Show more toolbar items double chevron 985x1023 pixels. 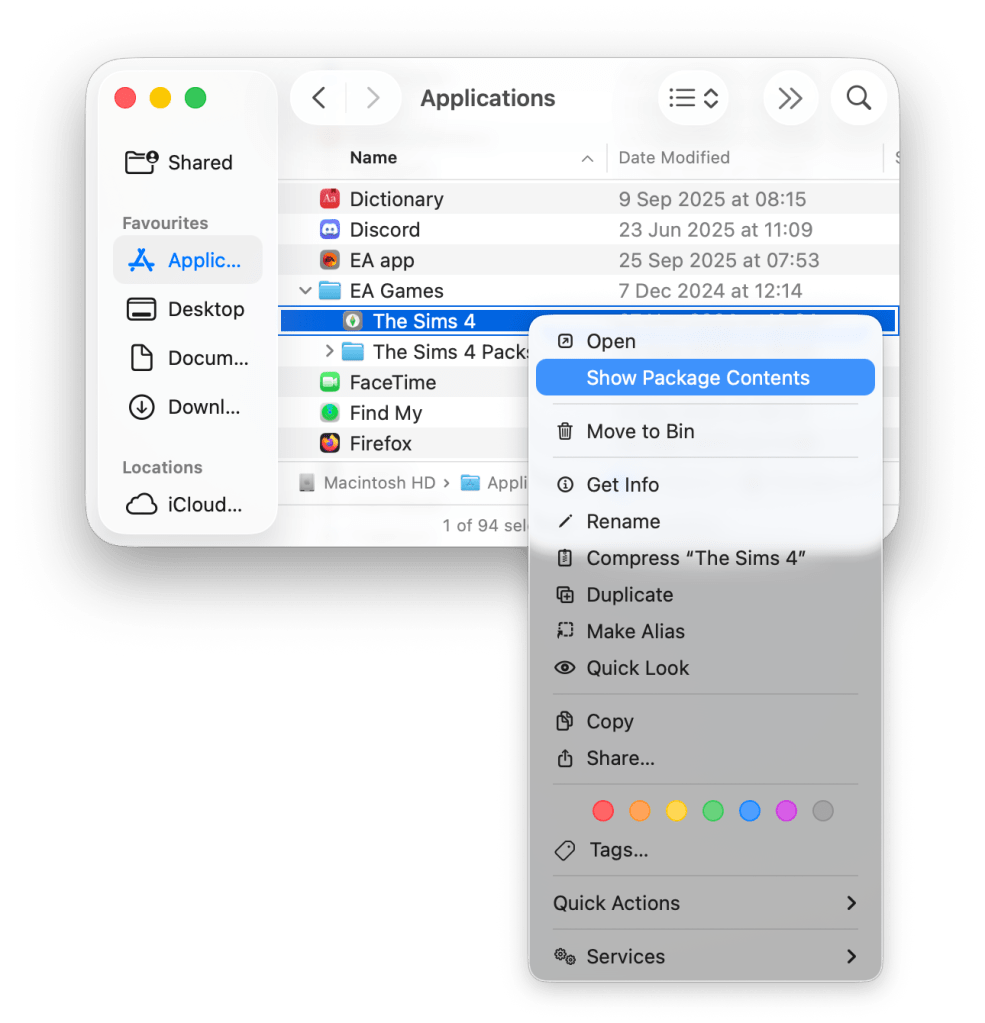(790, 98)
